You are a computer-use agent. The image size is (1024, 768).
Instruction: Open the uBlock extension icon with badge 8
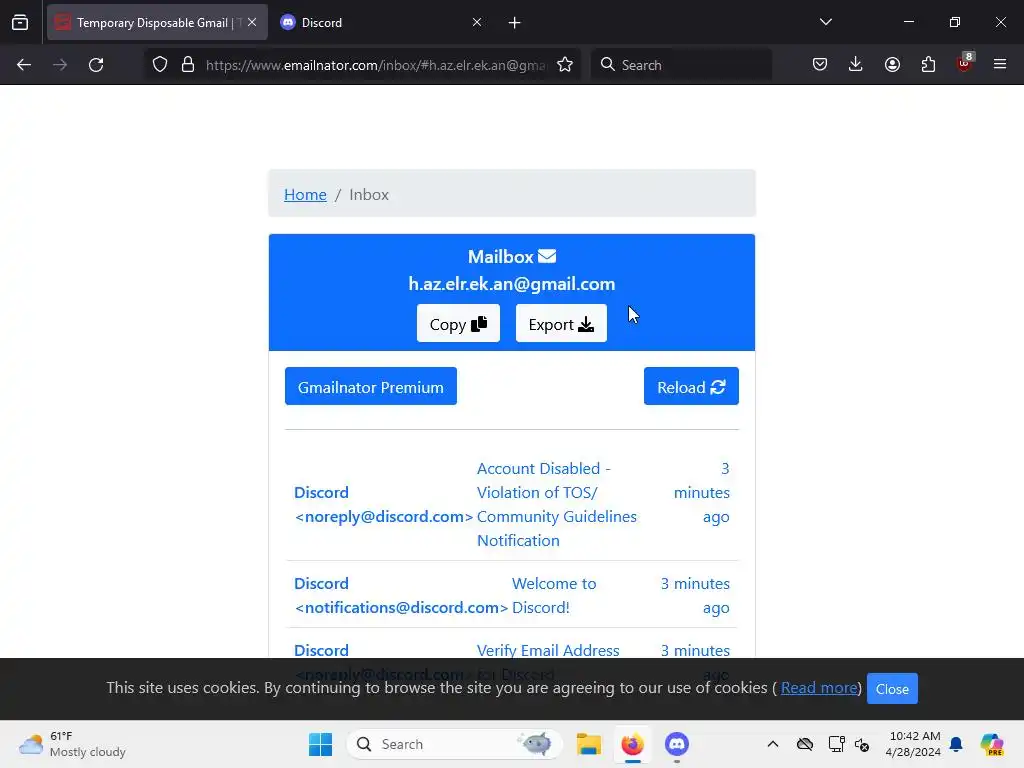(x=965, y=63)
